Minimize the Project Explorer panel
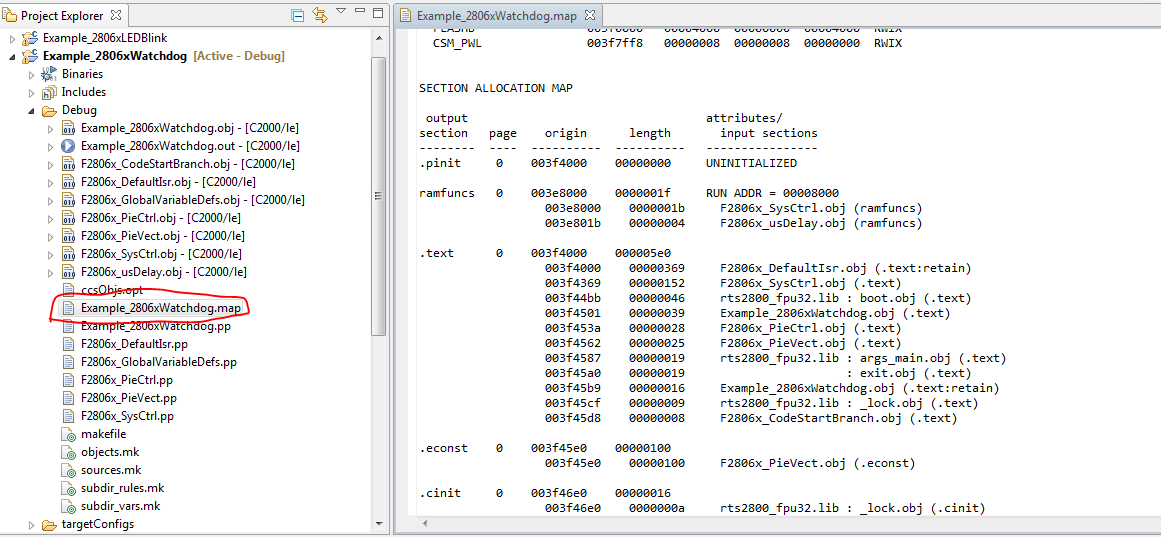Image resolution: width=1161 pixels, height=537 pixels. click(359, 13)
